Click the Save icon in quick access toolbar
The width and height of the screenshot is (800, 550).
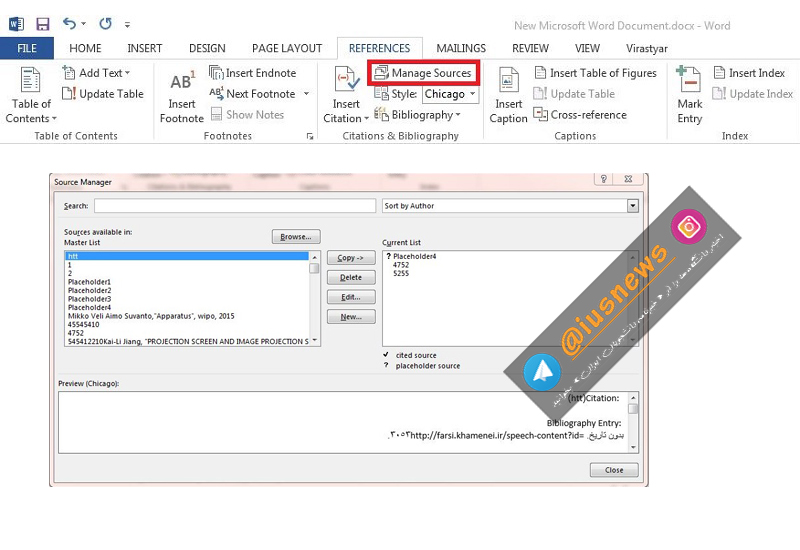click(x=42, y=23)
